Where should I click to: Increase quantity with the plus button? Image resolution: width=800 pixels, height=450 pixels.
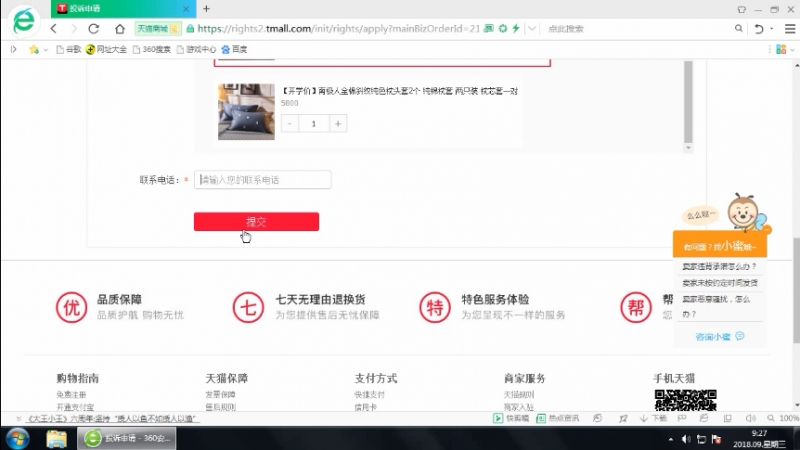point(338,123)
